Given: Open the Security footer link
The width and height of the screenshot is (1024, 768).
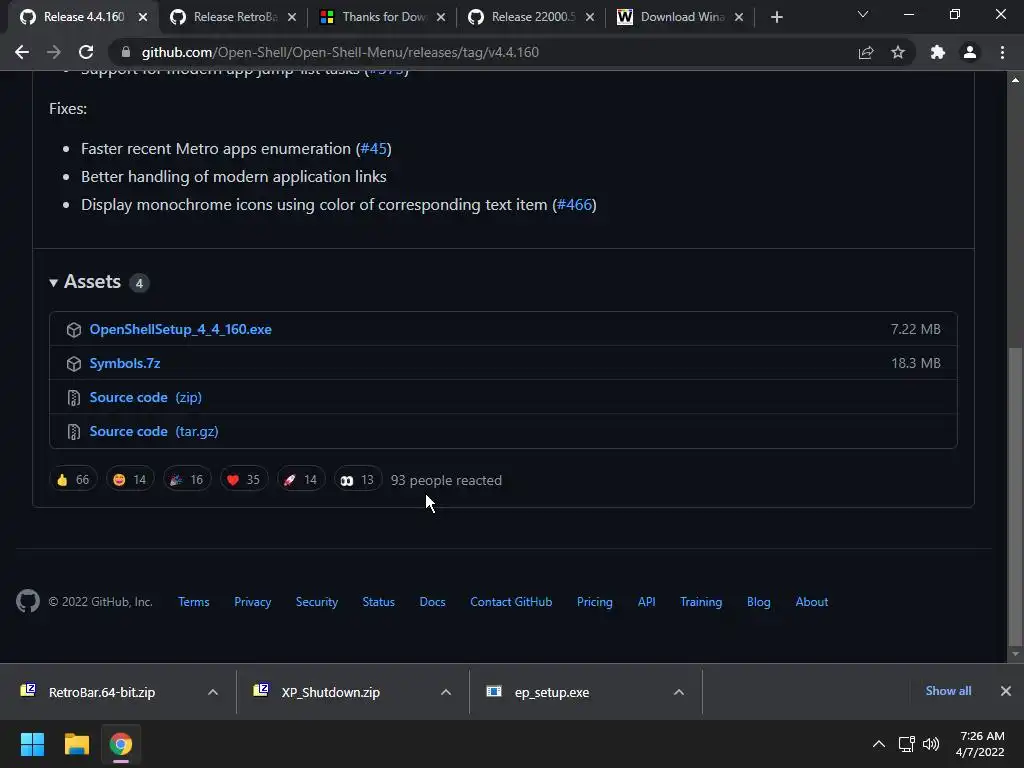Looking at the screenshot, I should coord(317,602).
